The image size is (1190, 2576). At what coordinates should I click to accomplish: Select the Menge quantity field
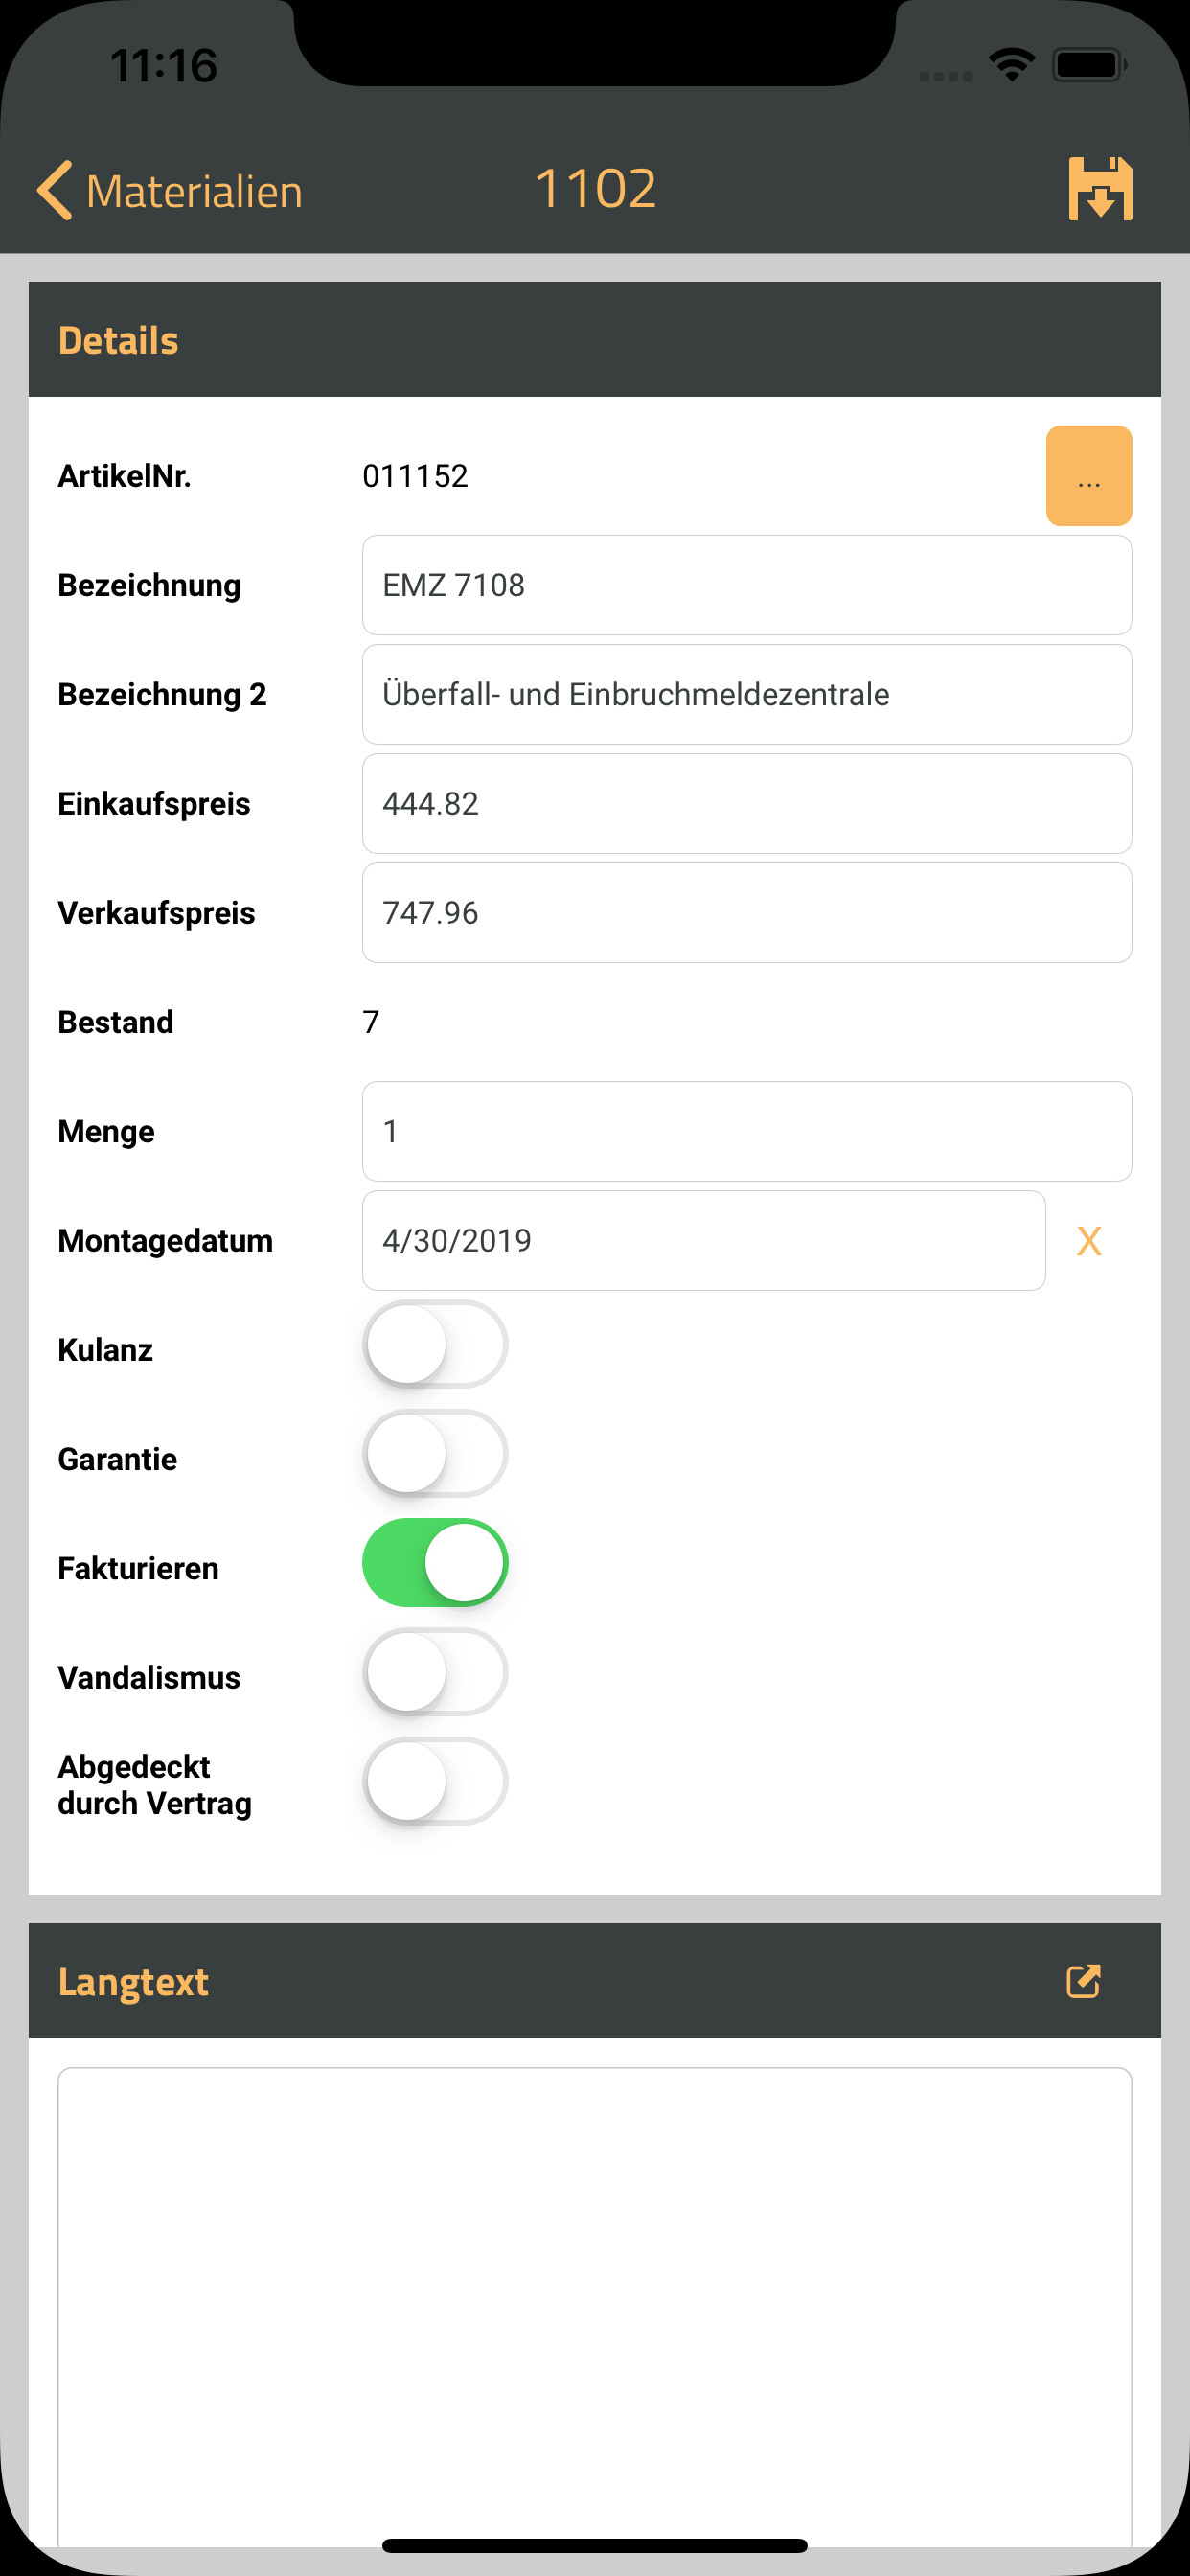pyautogui.click(x=747, y=1131)
